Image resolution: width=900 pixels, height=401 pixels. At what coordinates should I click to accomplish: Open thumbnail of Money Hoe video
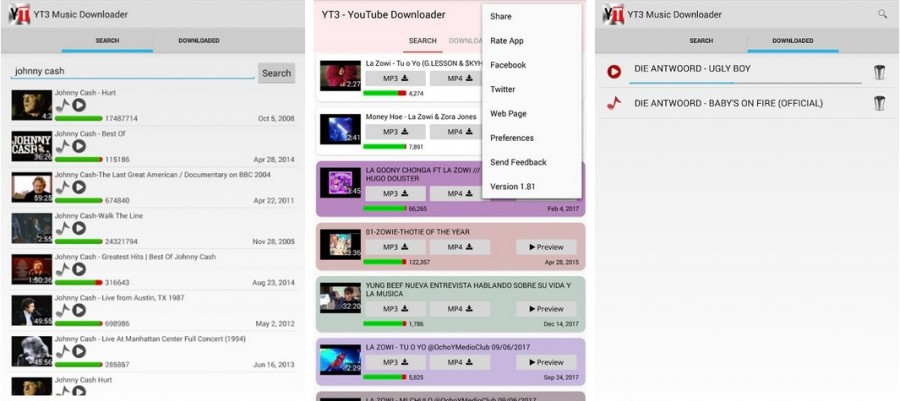340,129
